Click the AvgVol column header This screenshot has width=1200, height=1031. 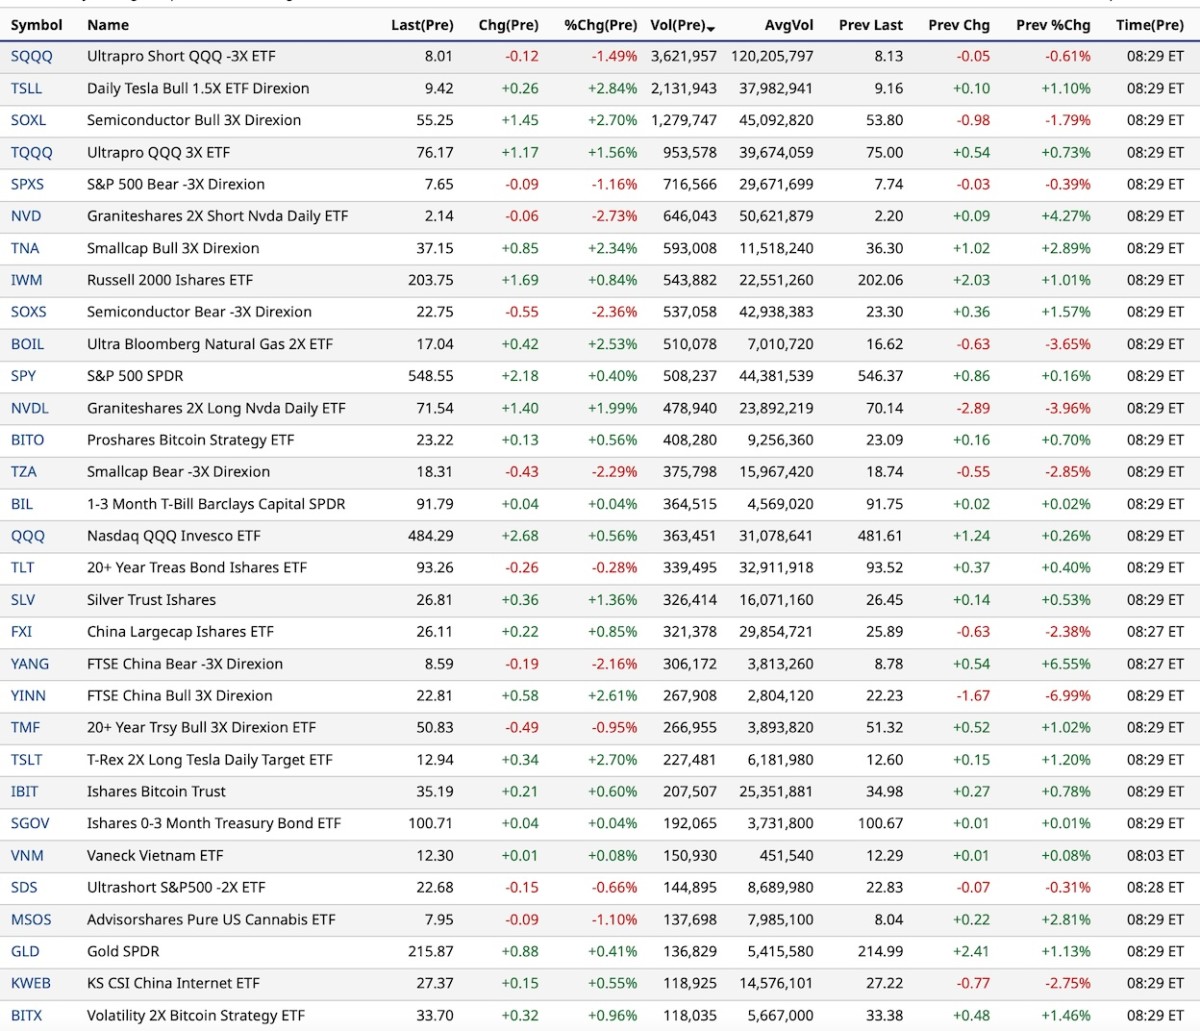[x=788, y=25]
